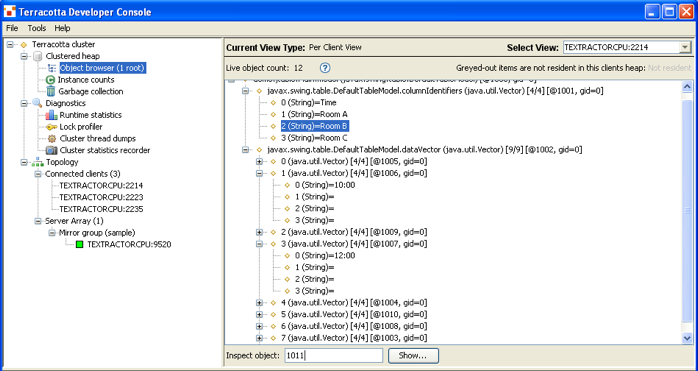Expand vector 7 [@1003] node
Screen dimensions: 698x371
(259, 338)
